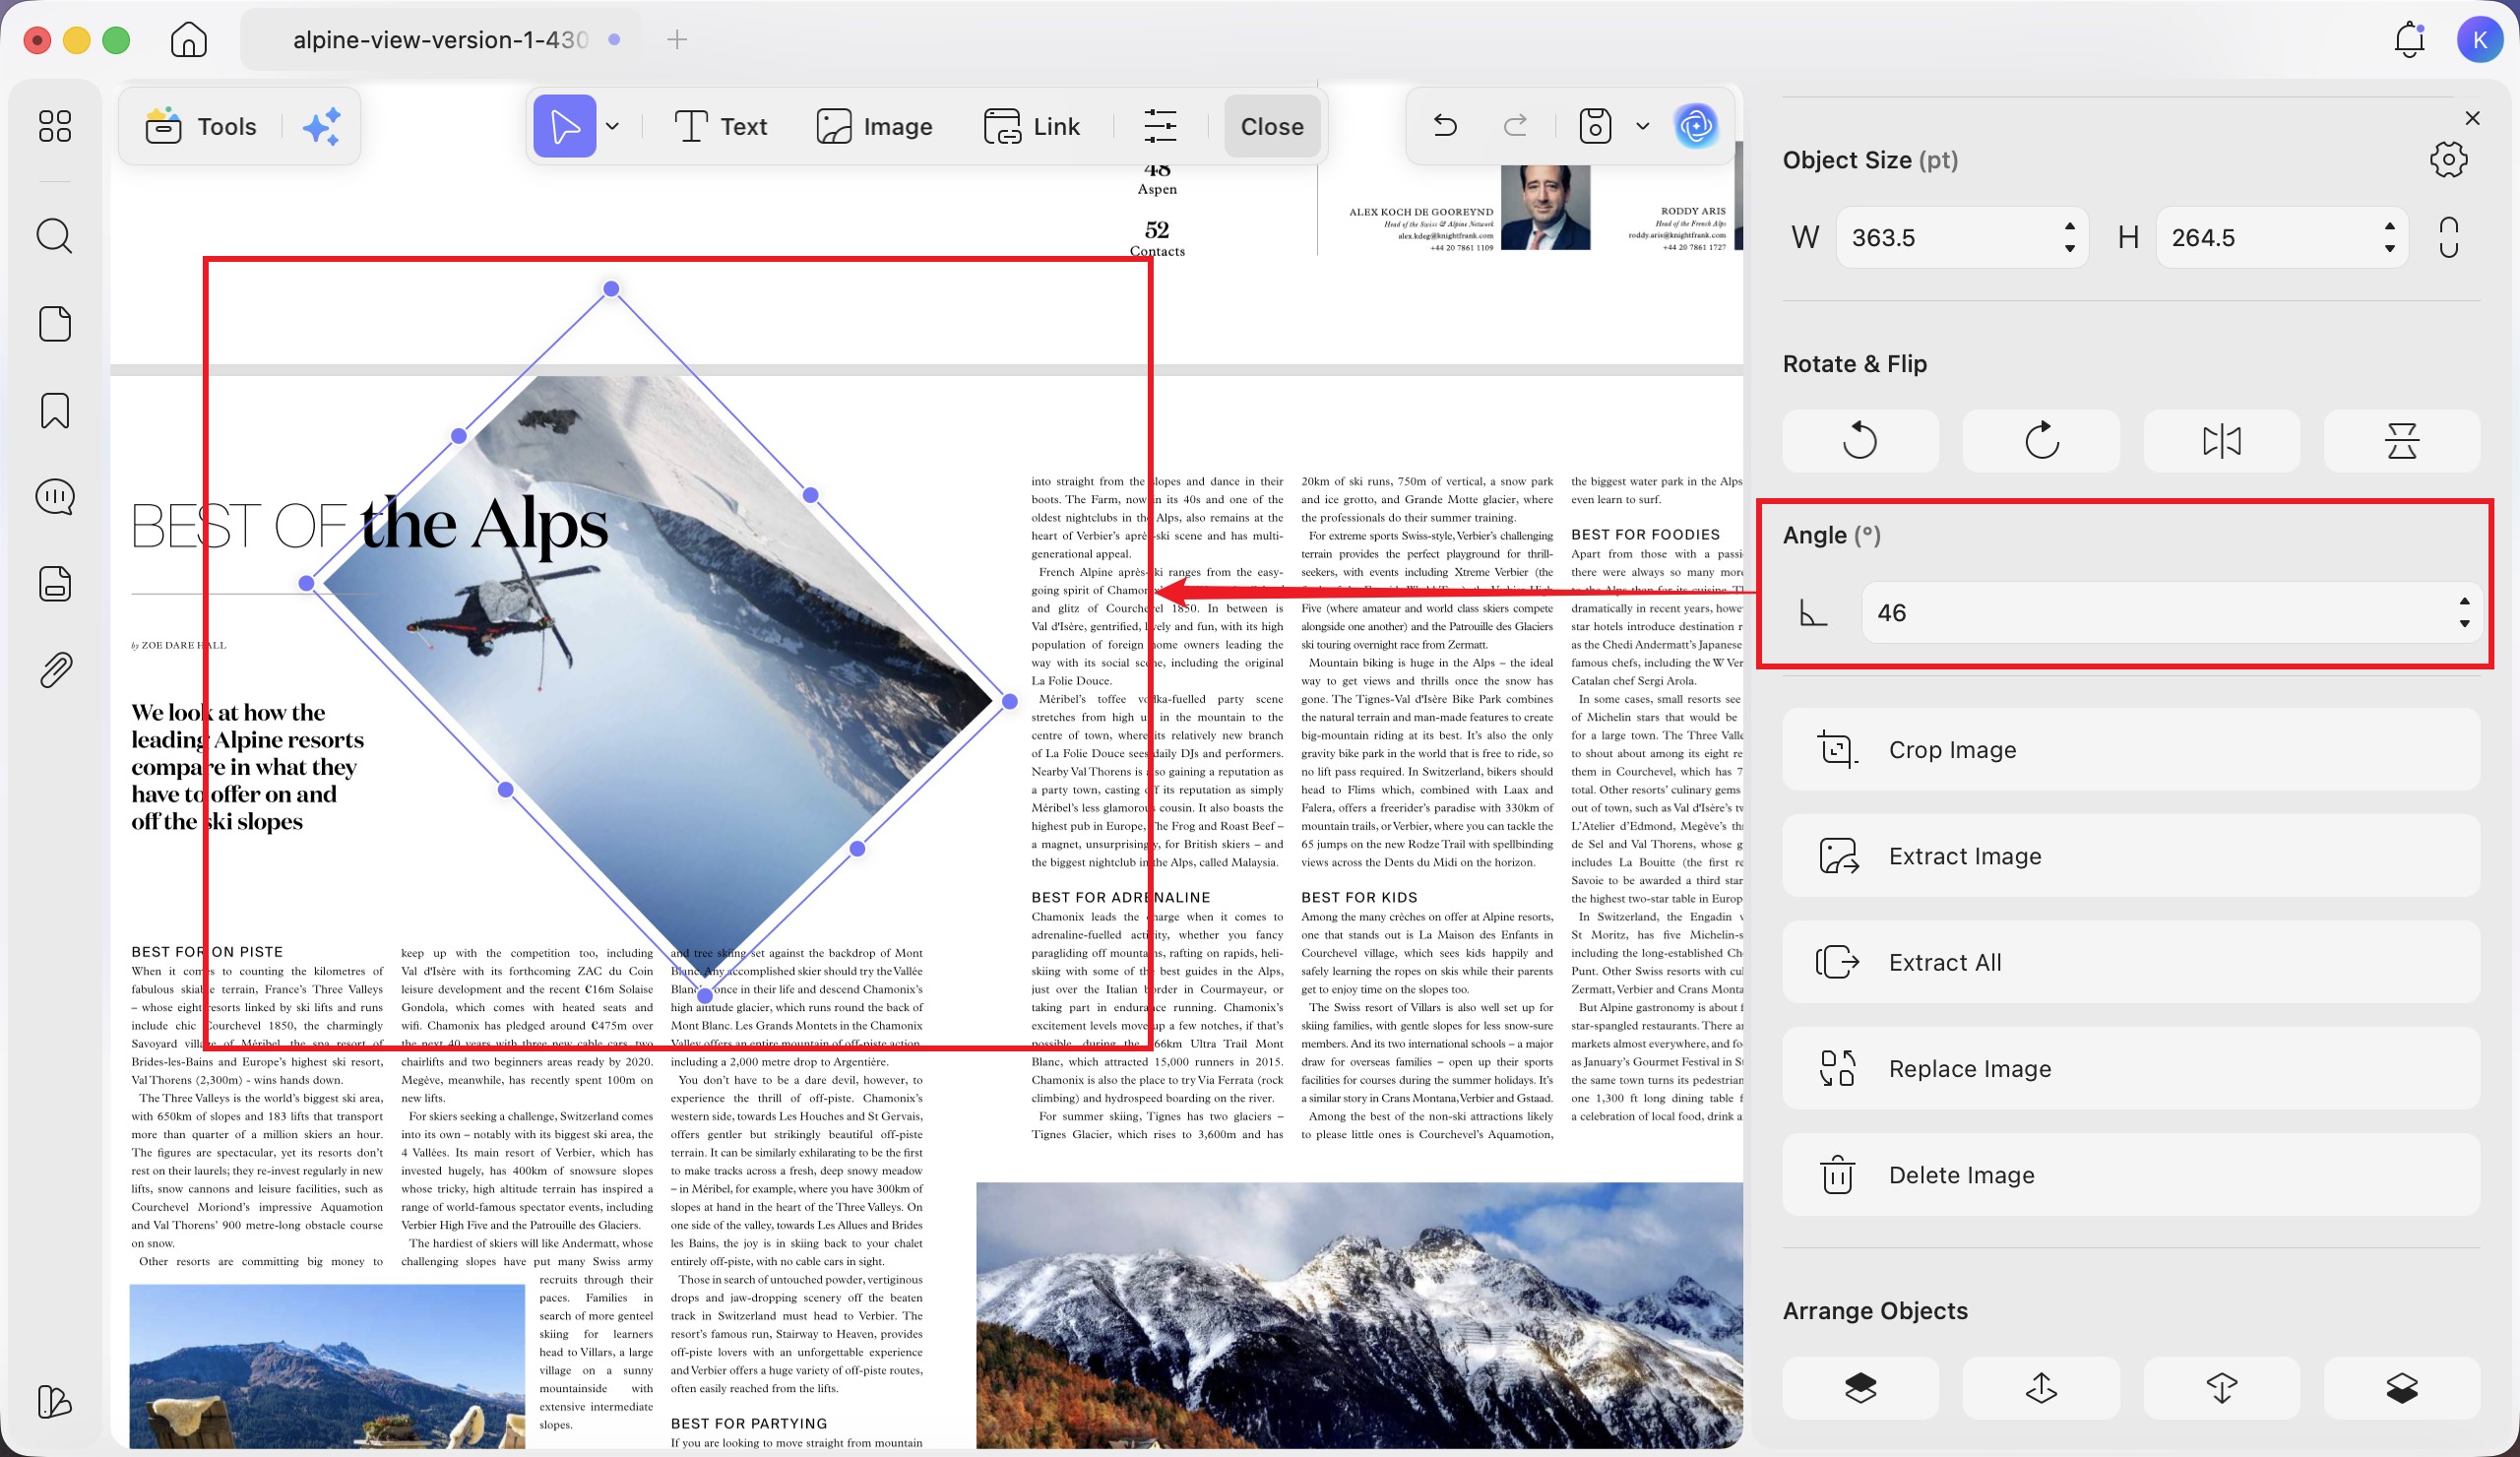Open the comments icon in left sidebar
This screenshot has width=2520, height=1457.
pos(55,497)
